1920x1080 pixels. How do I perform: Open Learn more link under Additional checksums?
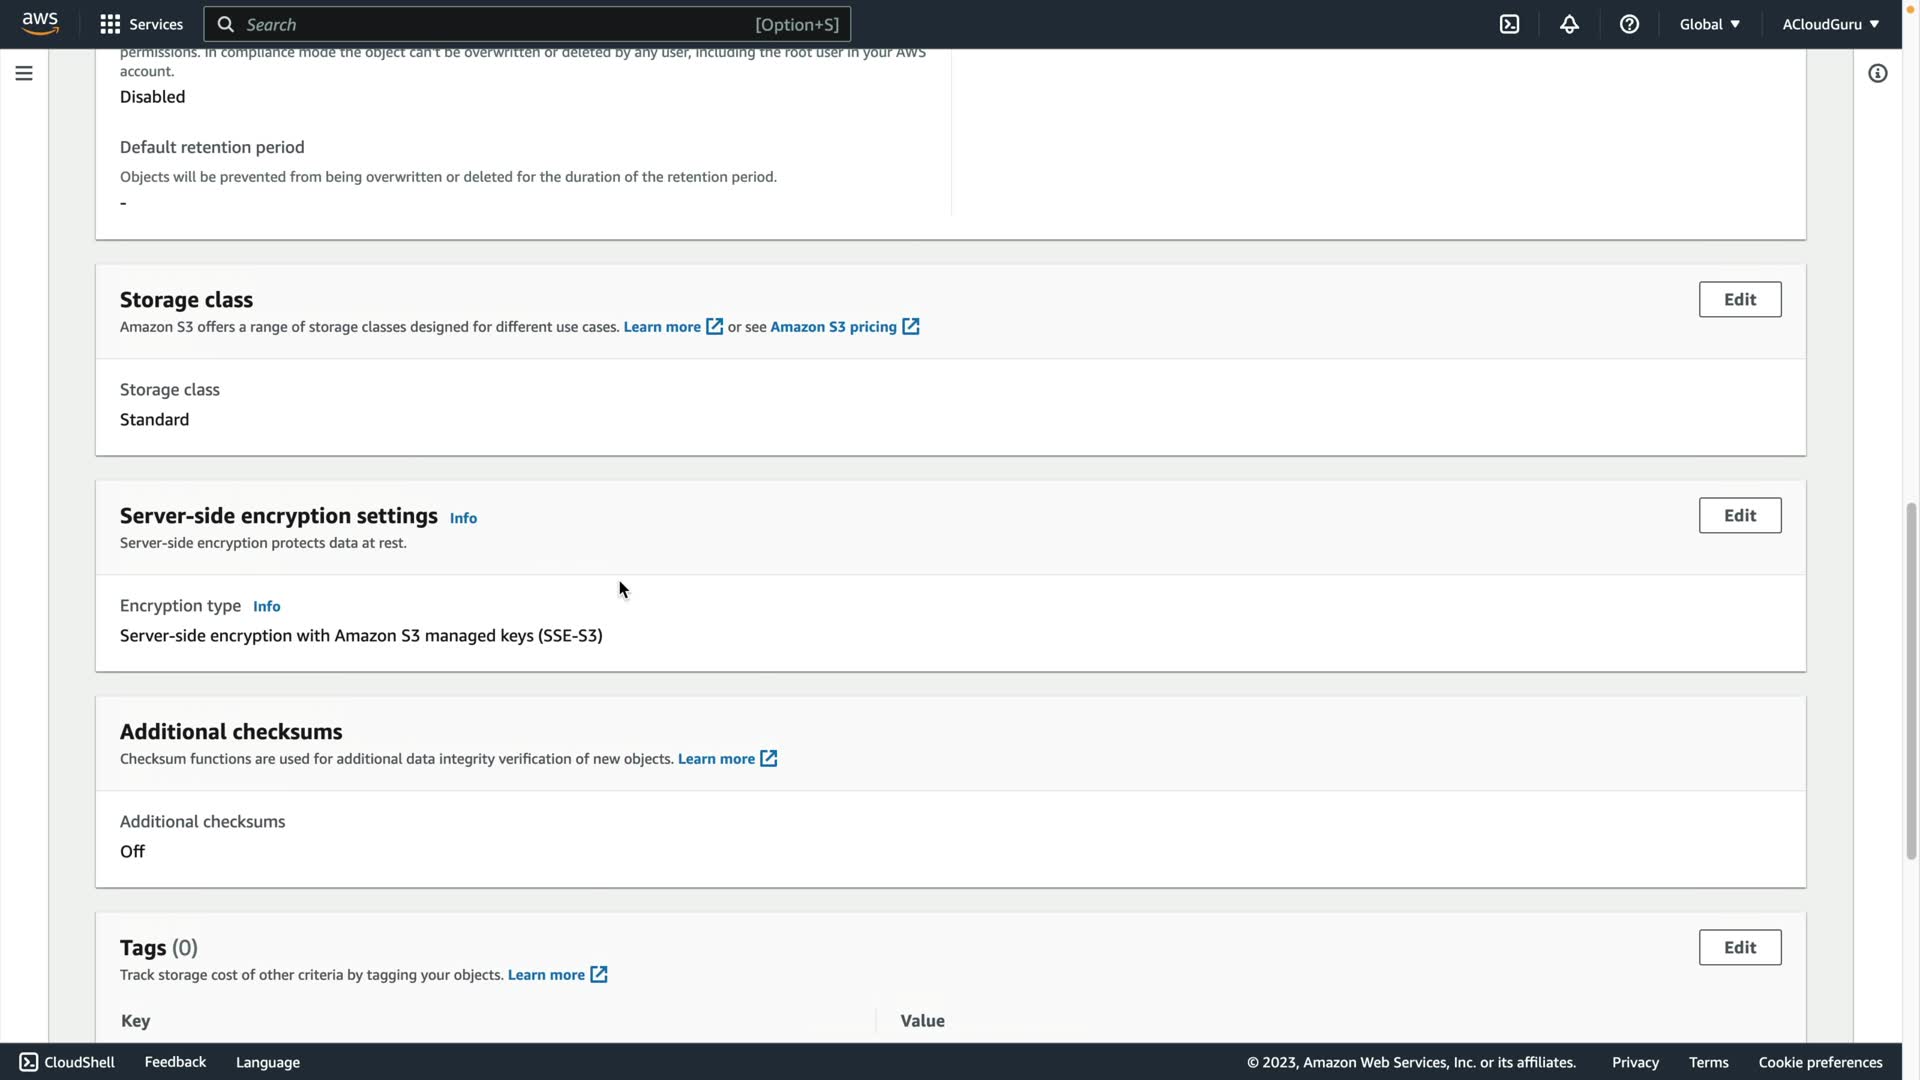(x=716, y=759)
